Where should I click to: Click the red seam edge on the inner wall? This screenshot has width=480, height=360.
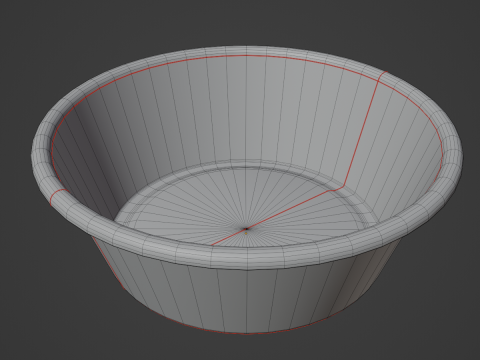[x=361, y=133]
